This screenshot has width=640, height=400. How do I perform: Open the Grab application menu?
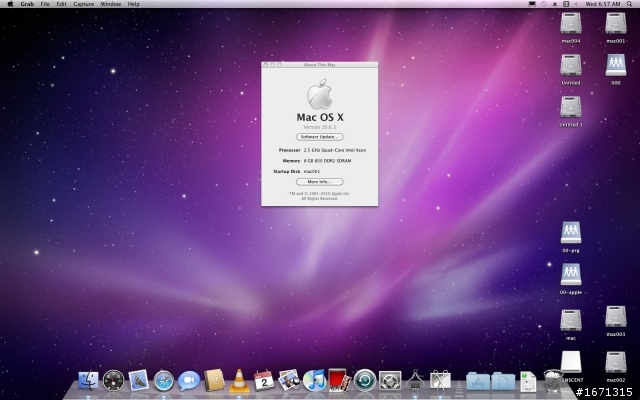click(x=27, y=4)
